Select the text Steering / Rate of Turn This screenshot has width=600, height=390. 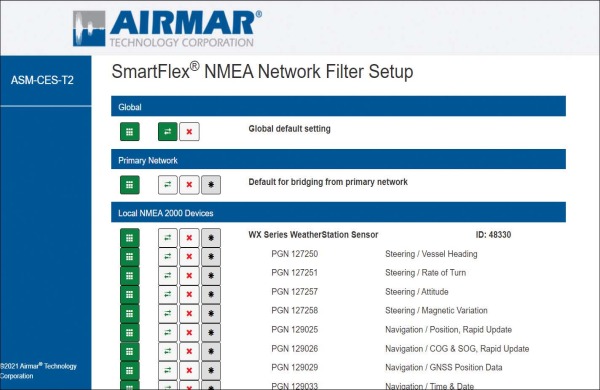click(426, 273)
